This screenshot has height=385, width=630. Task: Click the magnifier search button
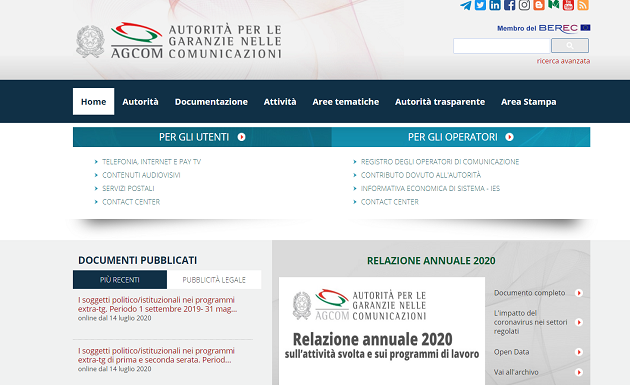coord(570,46)
